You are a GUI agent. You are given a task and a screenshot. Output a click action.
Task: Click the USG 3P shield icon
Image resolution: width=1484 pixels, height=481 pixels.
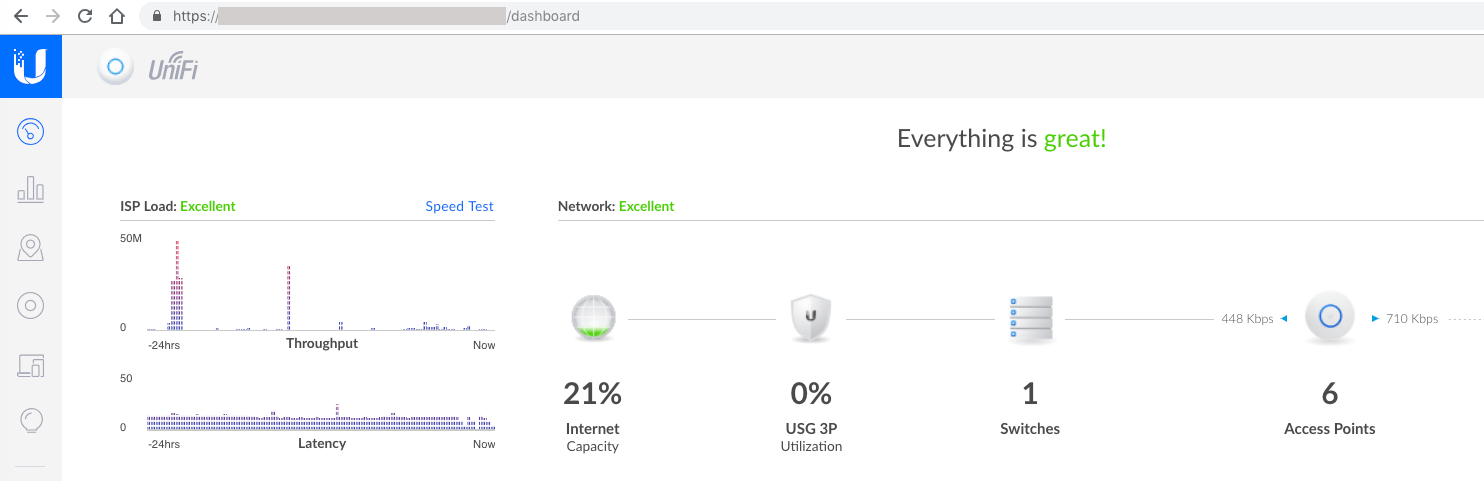click(x=811, y=318)
